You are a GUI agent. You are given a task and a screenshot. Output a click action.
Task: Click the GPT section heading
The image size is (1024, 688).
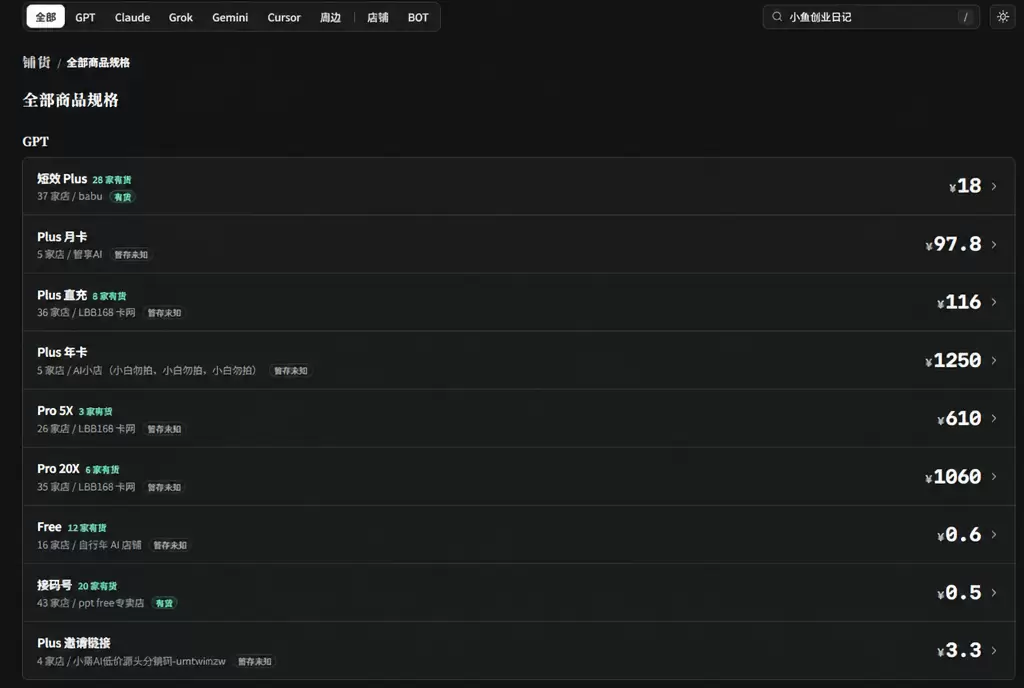[x=35, y=141]
